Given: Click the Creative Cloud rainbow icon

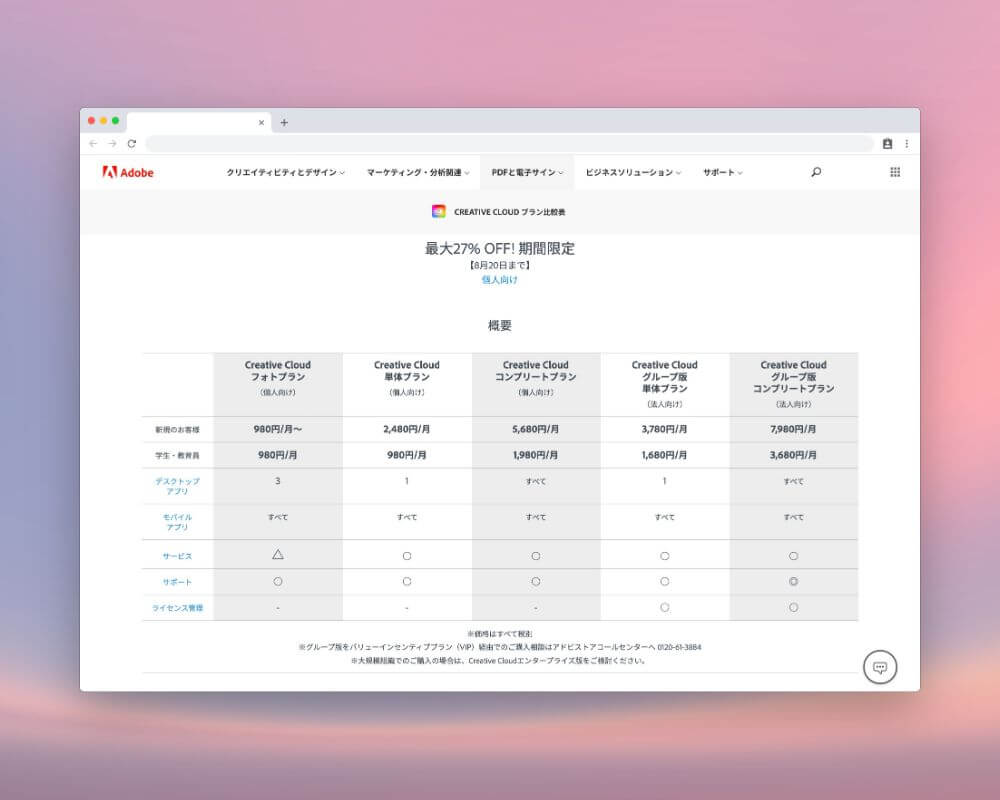Looking at the screenshot, I should pyautogui.click(x=439, y=211).
